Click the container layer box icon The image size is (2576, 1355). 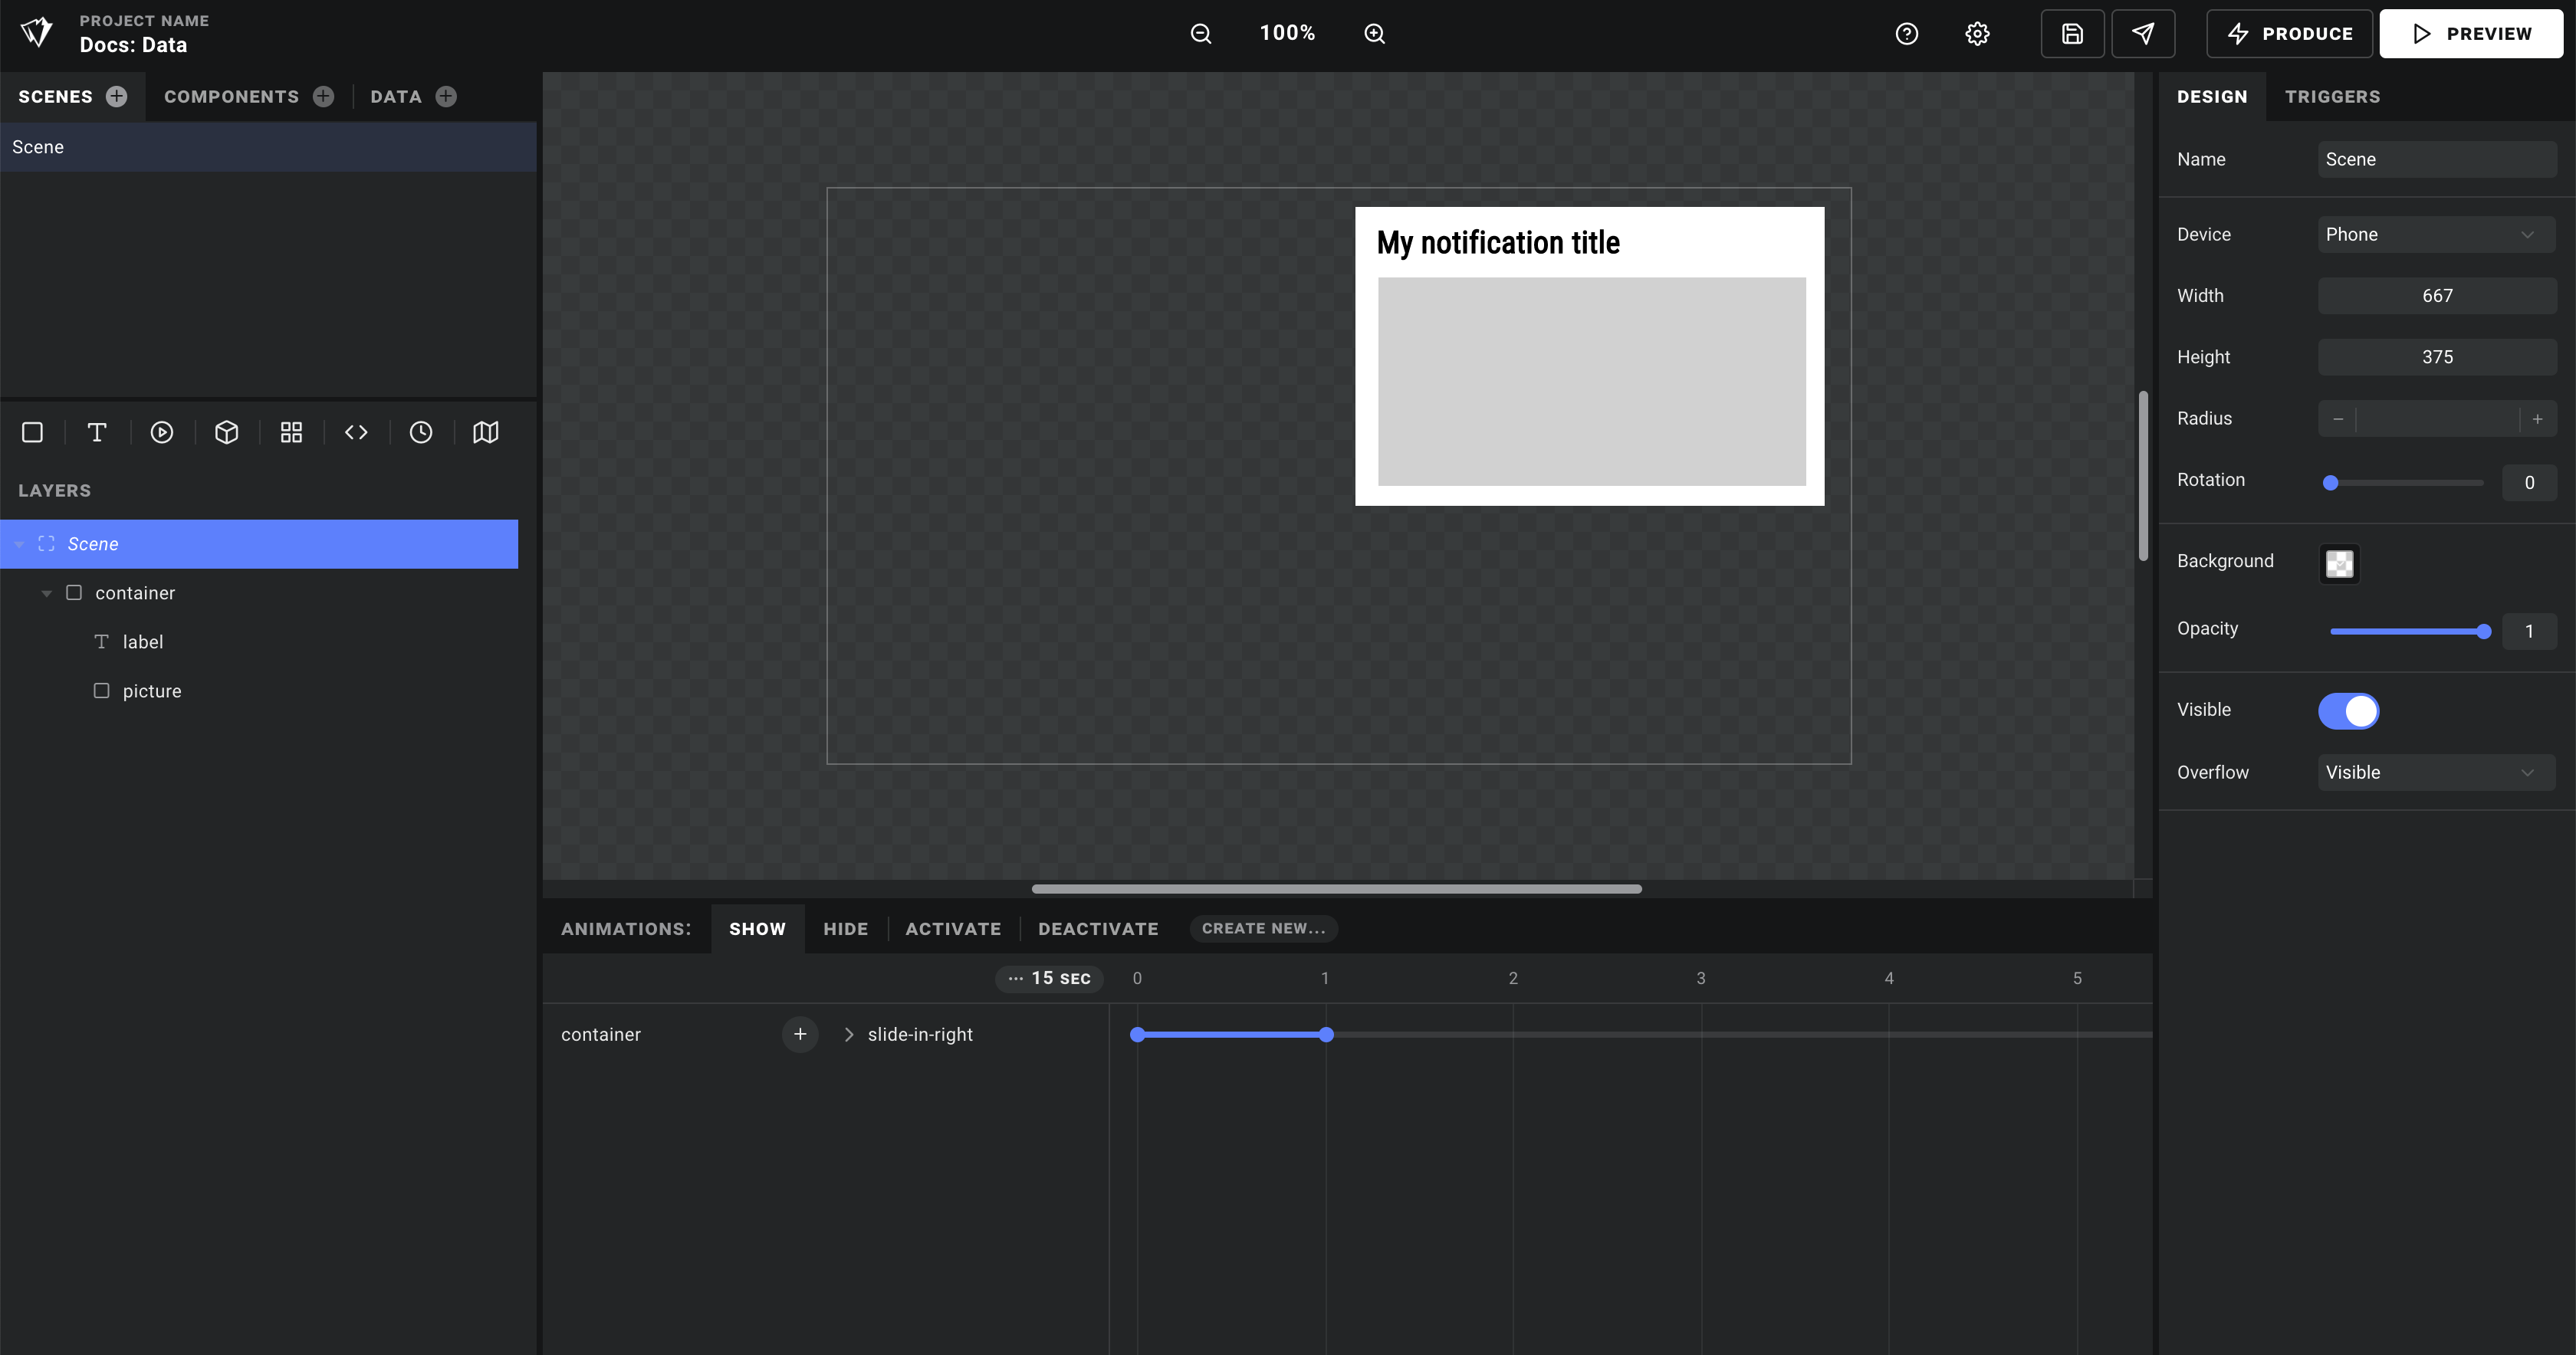click(x=74, y=592)
